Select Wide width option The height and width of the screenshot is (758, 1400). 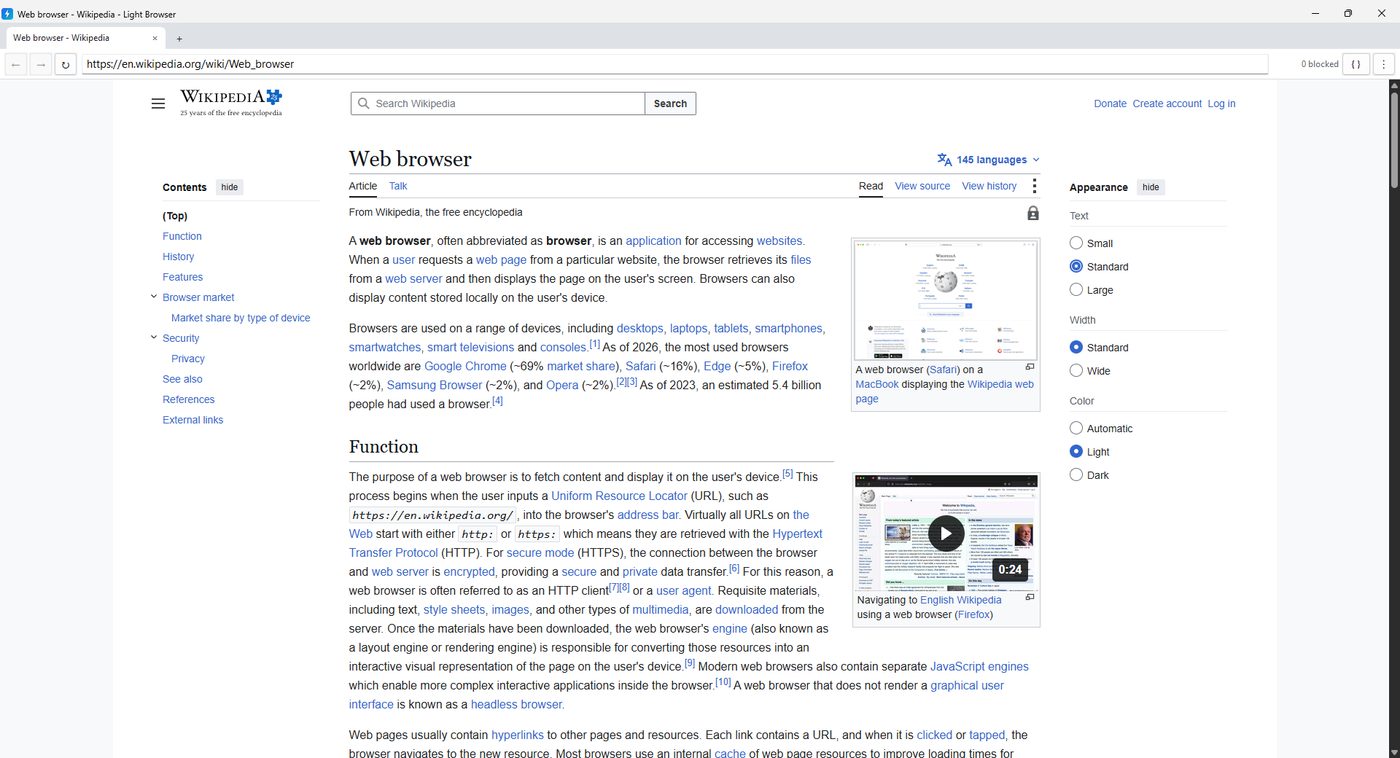[x=1076, y=371]
